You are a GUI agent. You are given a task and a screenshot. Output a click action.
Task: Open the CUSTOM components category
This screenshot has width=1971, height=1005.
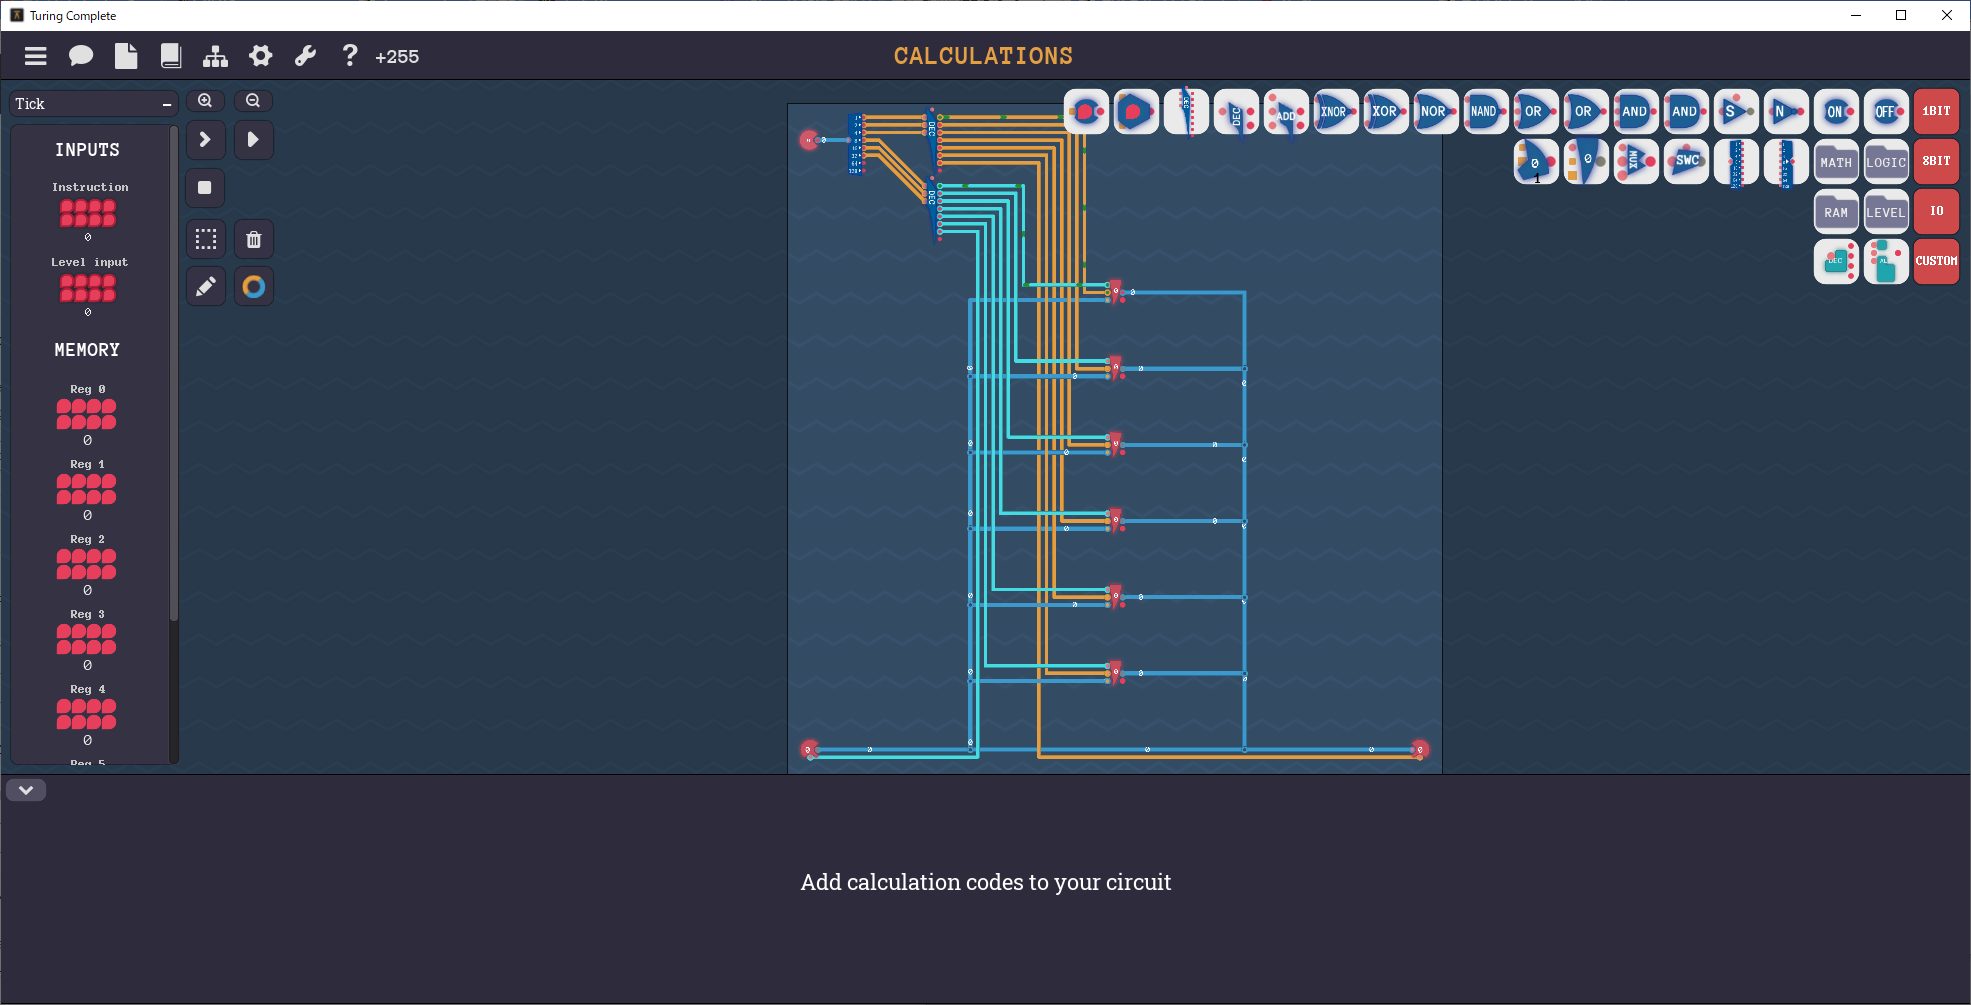click(1936, 261)
